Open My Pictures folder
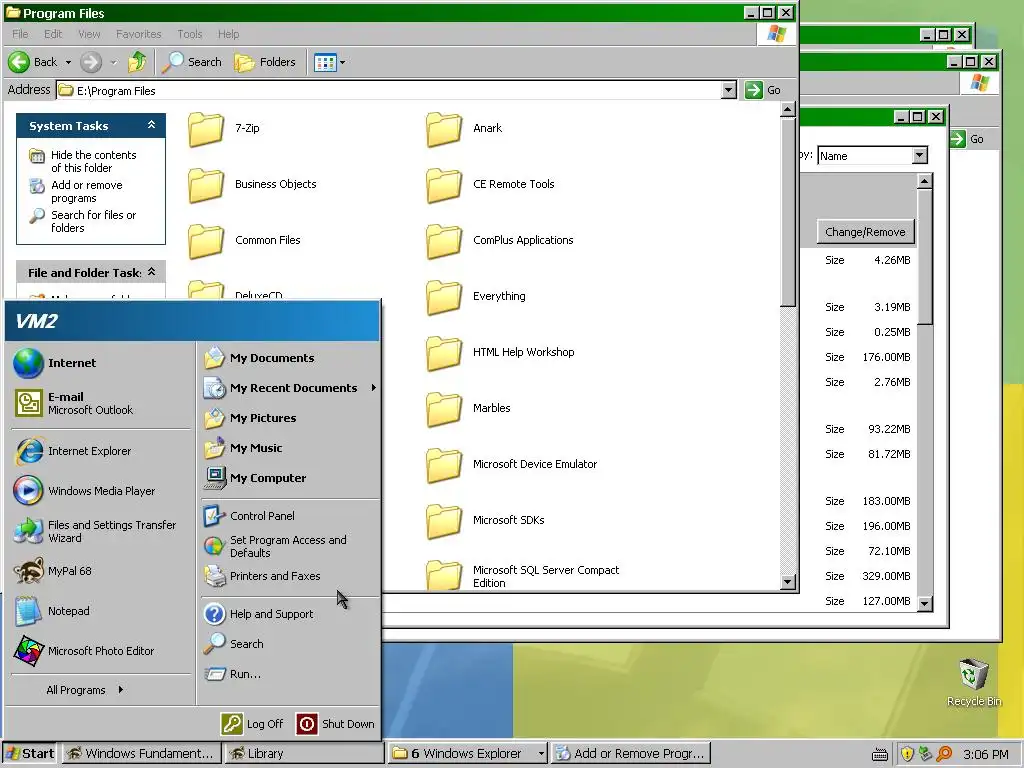1024x768 pixels. click(x=290, y=418)
